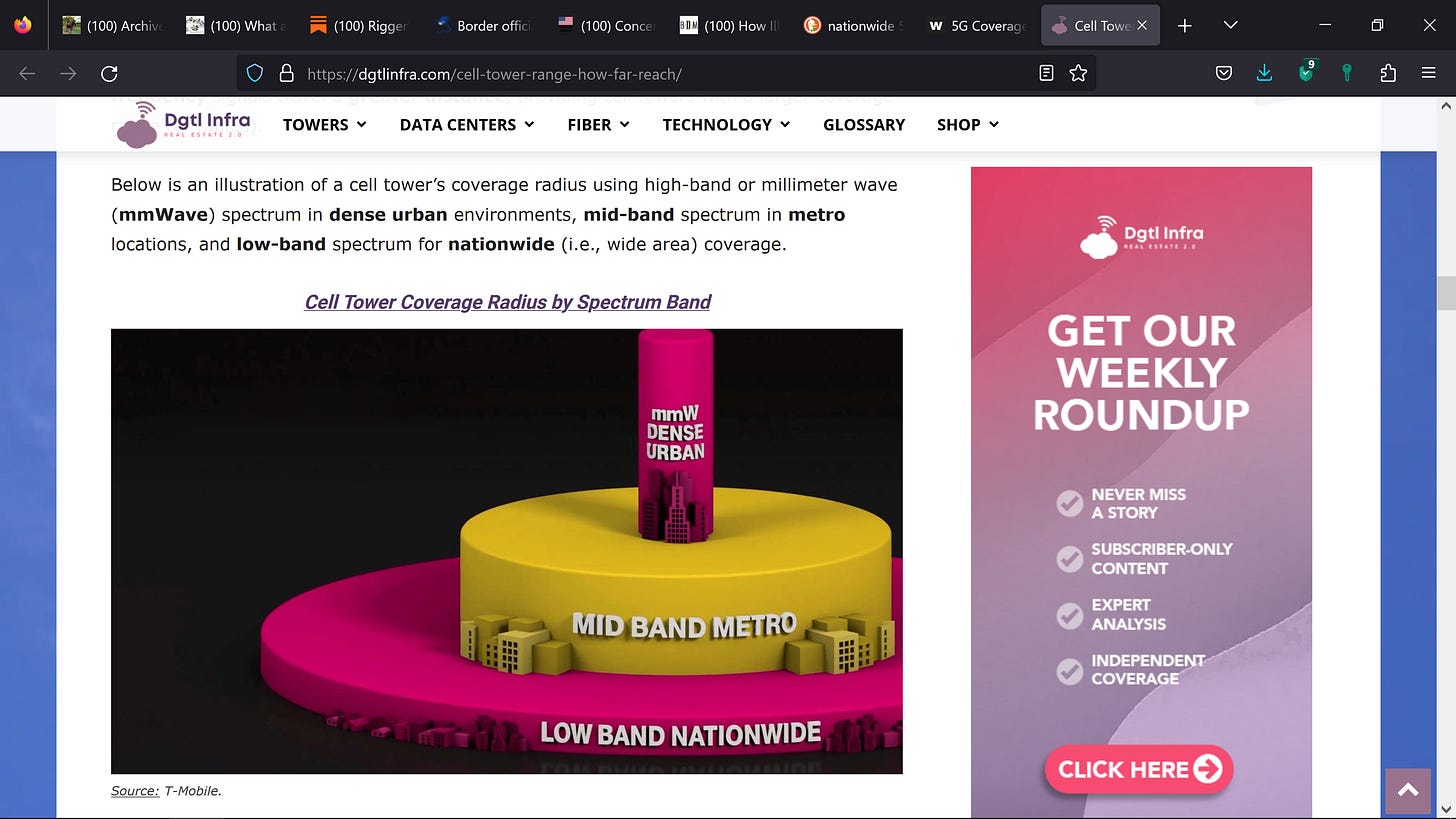Open a new tab with plus button
Image resolution: width=1456 pixels, height=819 pixels.
pyautogui.click(x=1185, y=25)
